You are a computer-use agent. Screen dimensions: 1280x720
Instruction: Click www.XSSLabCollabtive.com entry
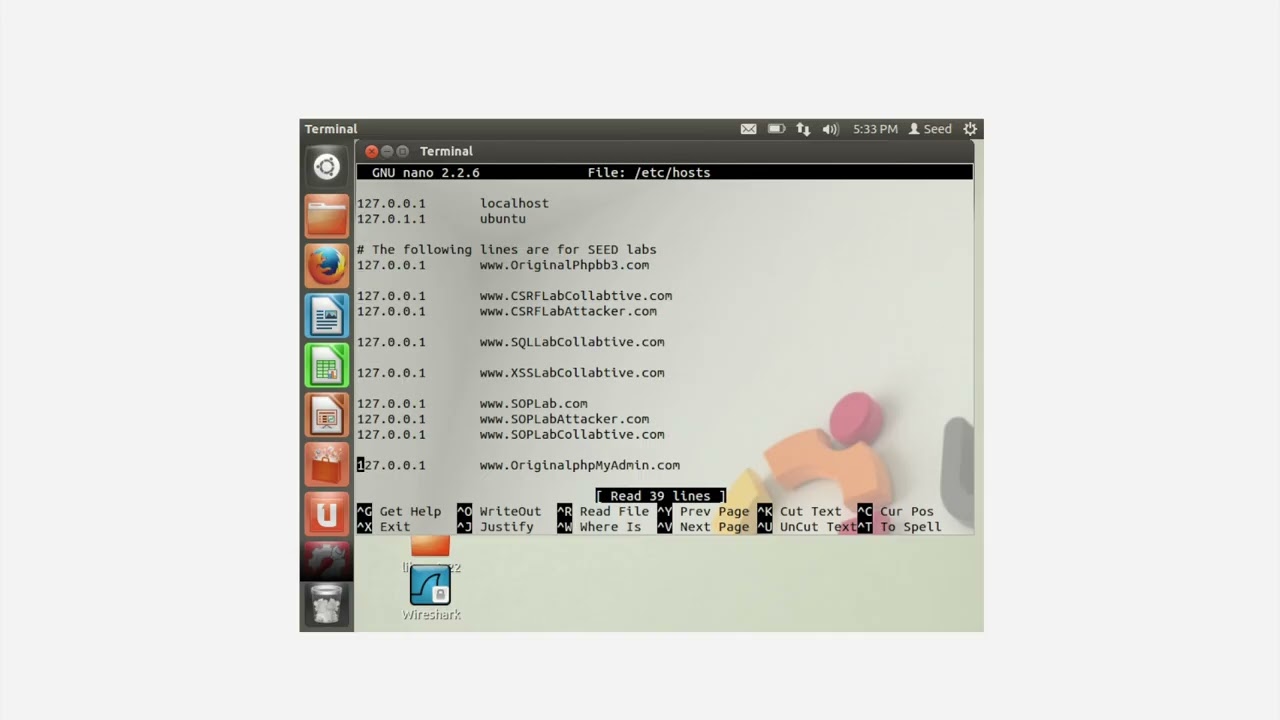pyautogui.click(x=572, y=373)
